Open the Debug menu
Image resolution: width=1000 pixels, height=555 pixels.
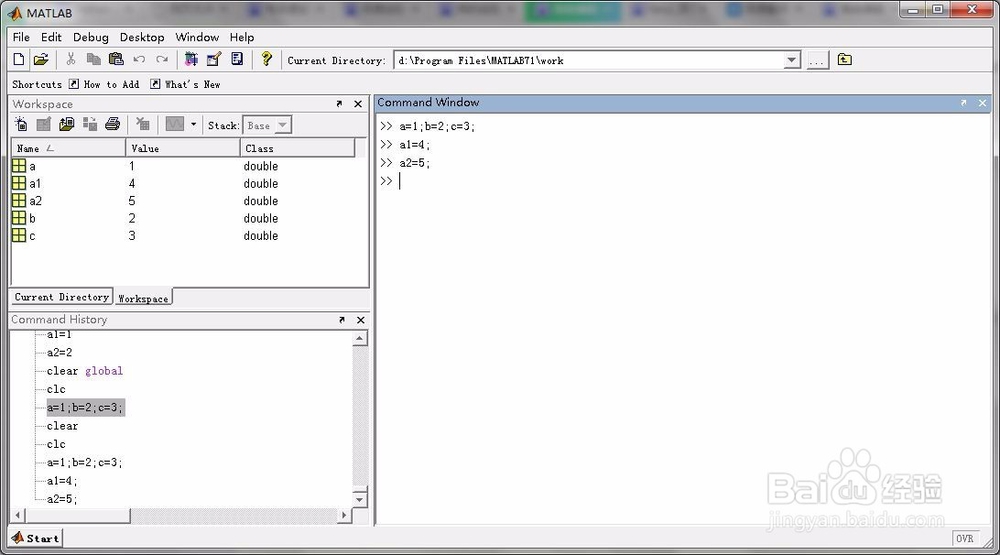[91, 37]
